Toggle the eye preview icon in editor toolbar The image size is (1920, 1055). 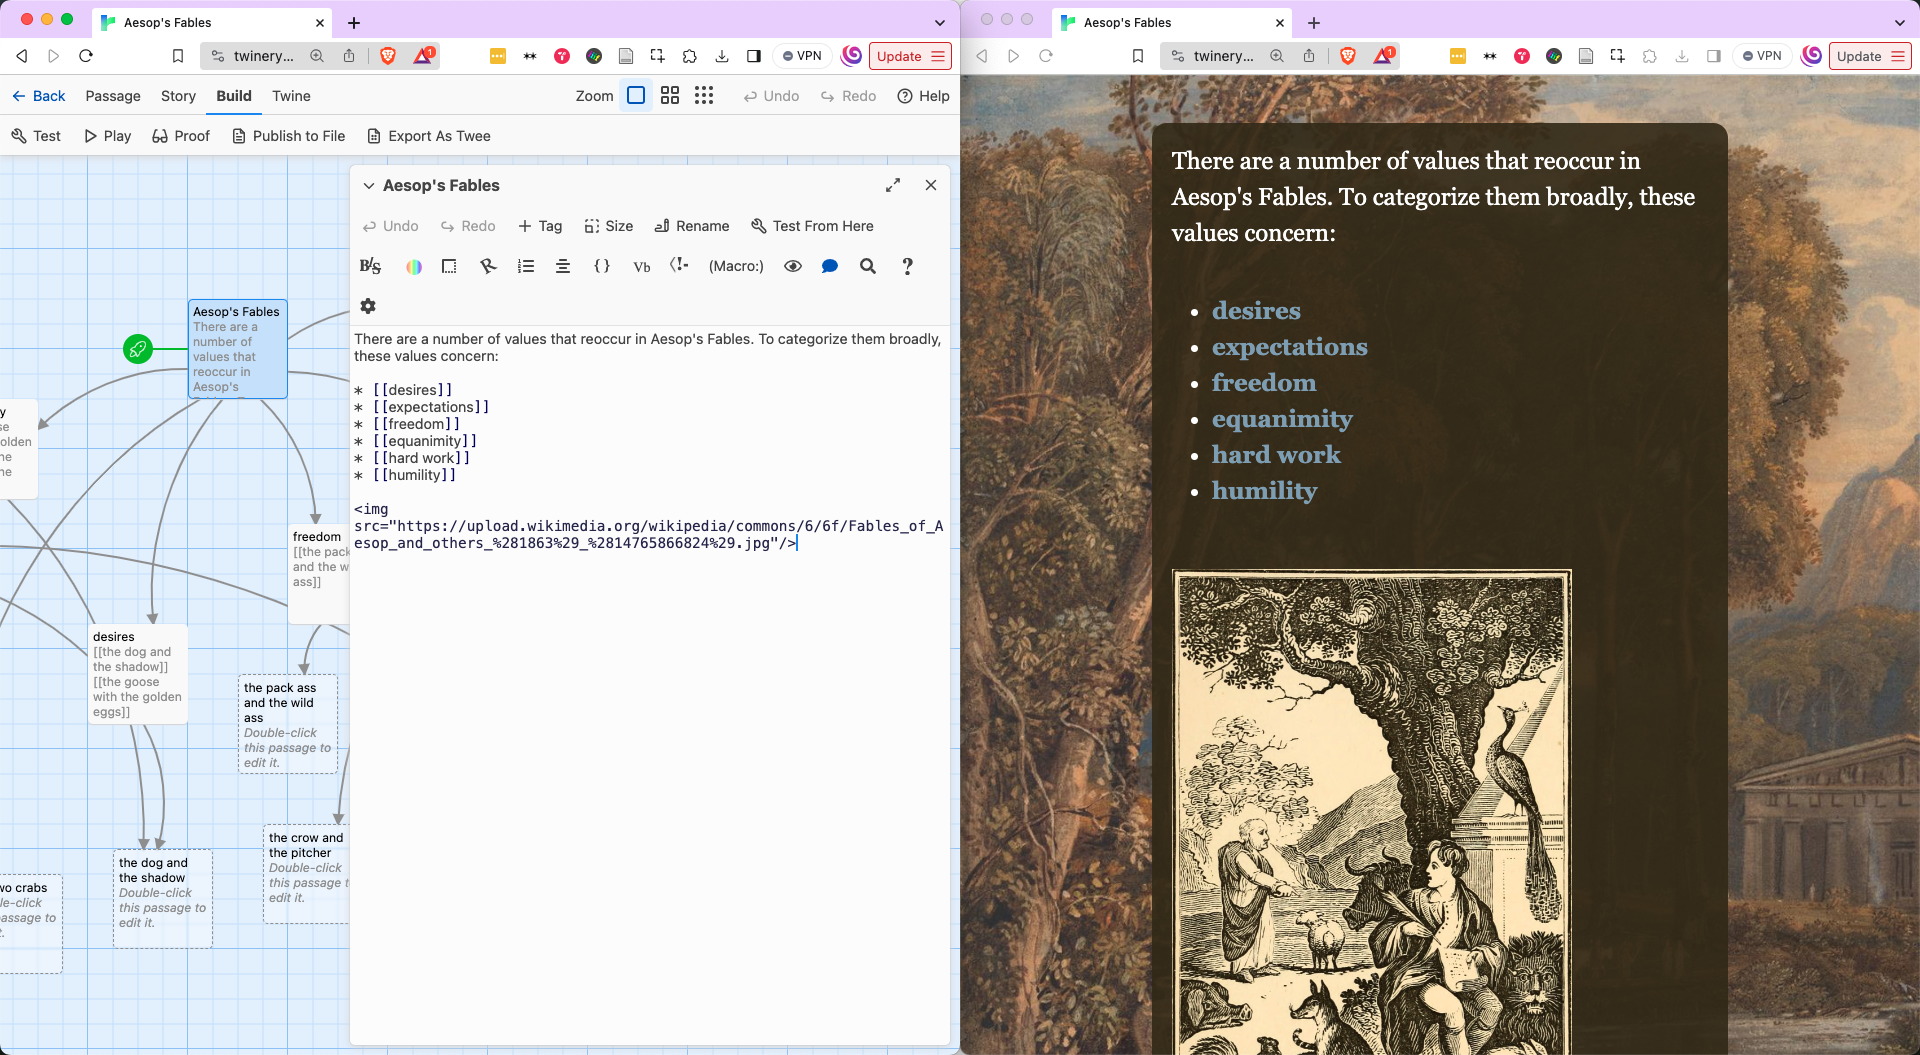click(x=793, y=266)
